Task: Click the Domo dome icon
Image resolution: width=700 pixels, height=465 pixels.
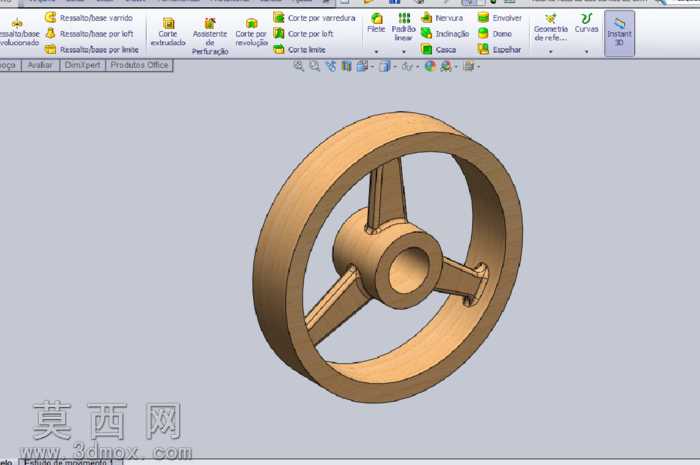Action: click(x=483, y=33)
